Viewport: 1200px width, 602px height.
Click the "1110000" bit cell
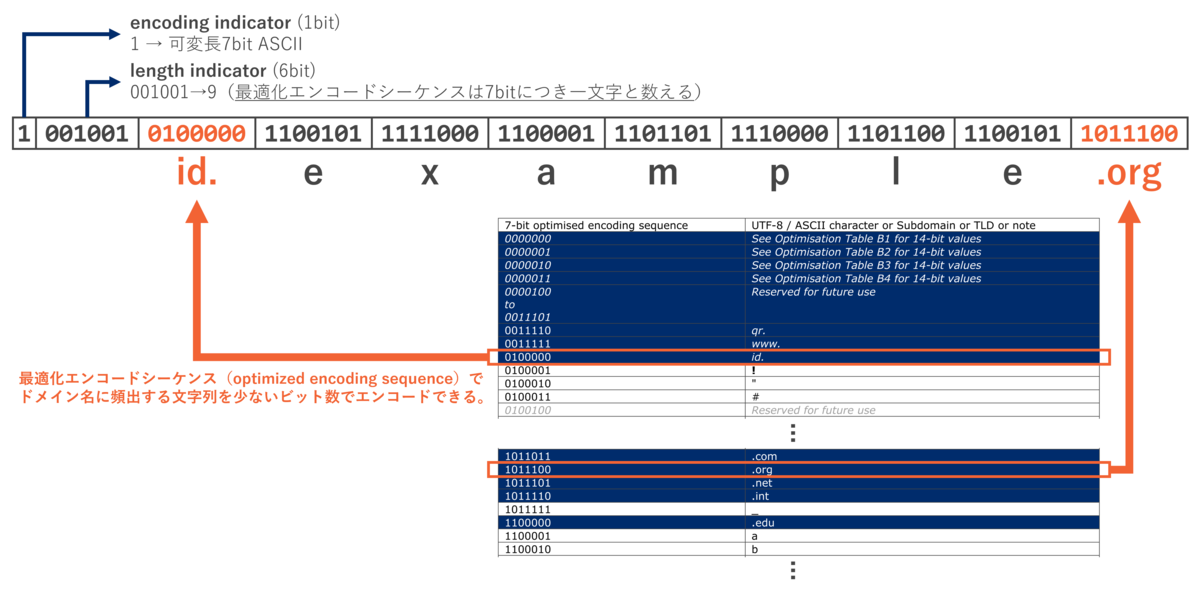779,135
